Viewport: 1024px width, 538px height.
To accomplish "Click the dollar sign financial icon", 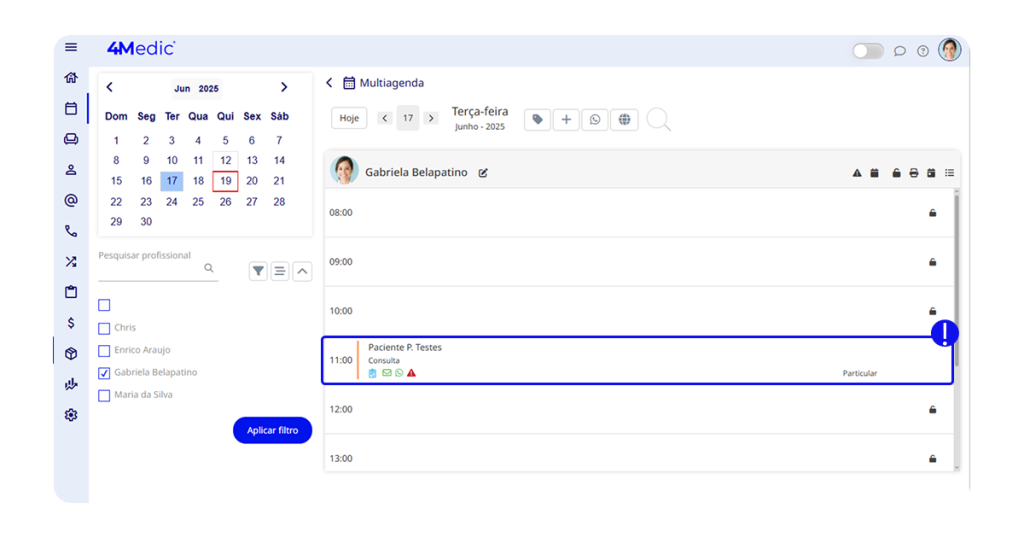I will (x=71, y=323).
